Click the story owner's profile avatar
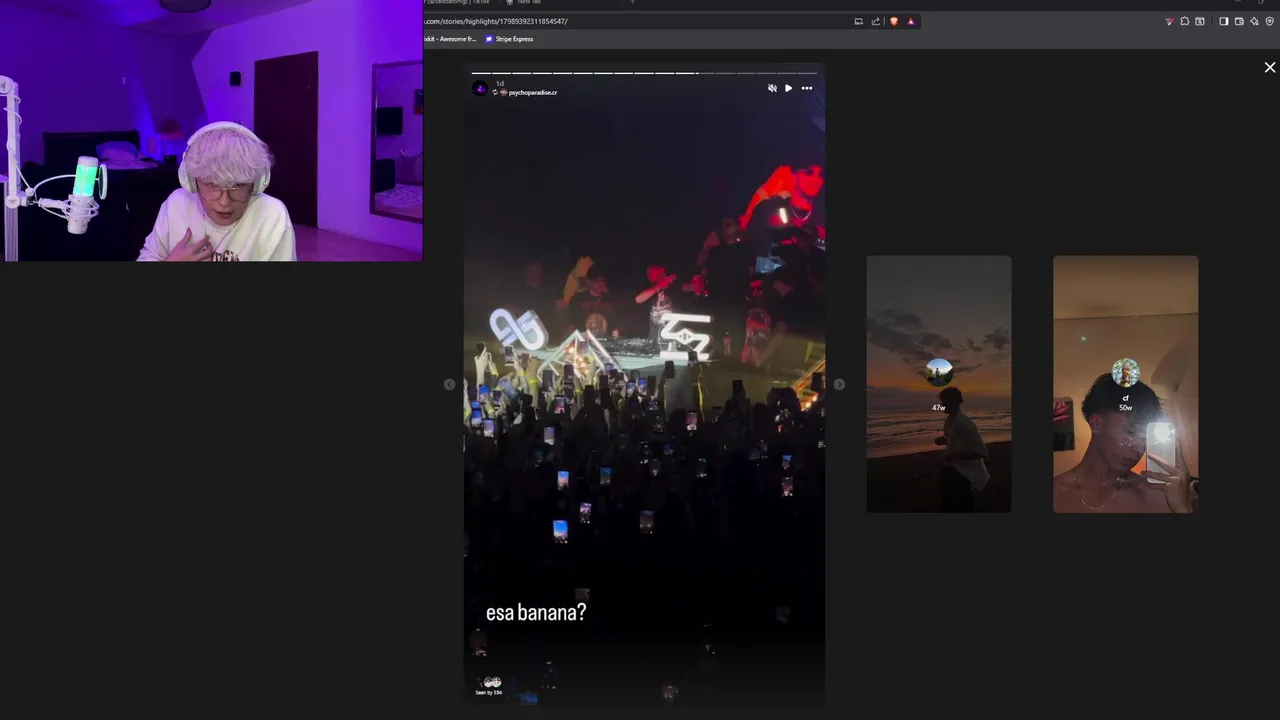Screen dimensions: 1280x720 pos(480,88)
